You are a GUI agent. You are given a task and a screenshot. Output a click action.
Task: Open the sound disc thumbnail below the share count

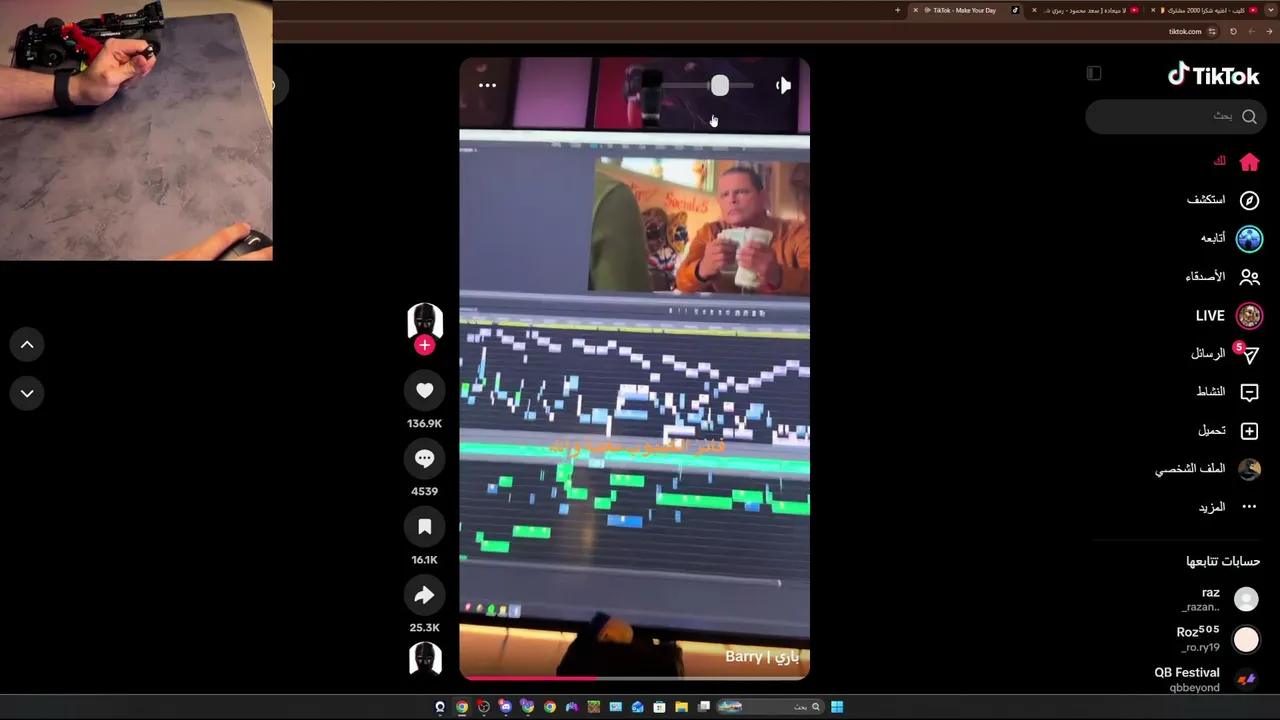[425, 658]
